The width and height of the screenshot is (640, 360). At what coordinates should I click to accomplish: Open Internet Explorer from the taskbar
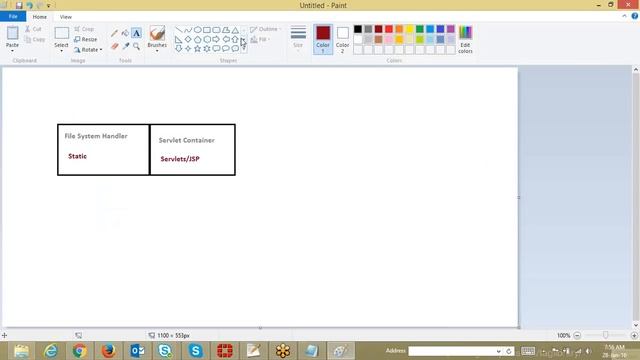point(51,351)
